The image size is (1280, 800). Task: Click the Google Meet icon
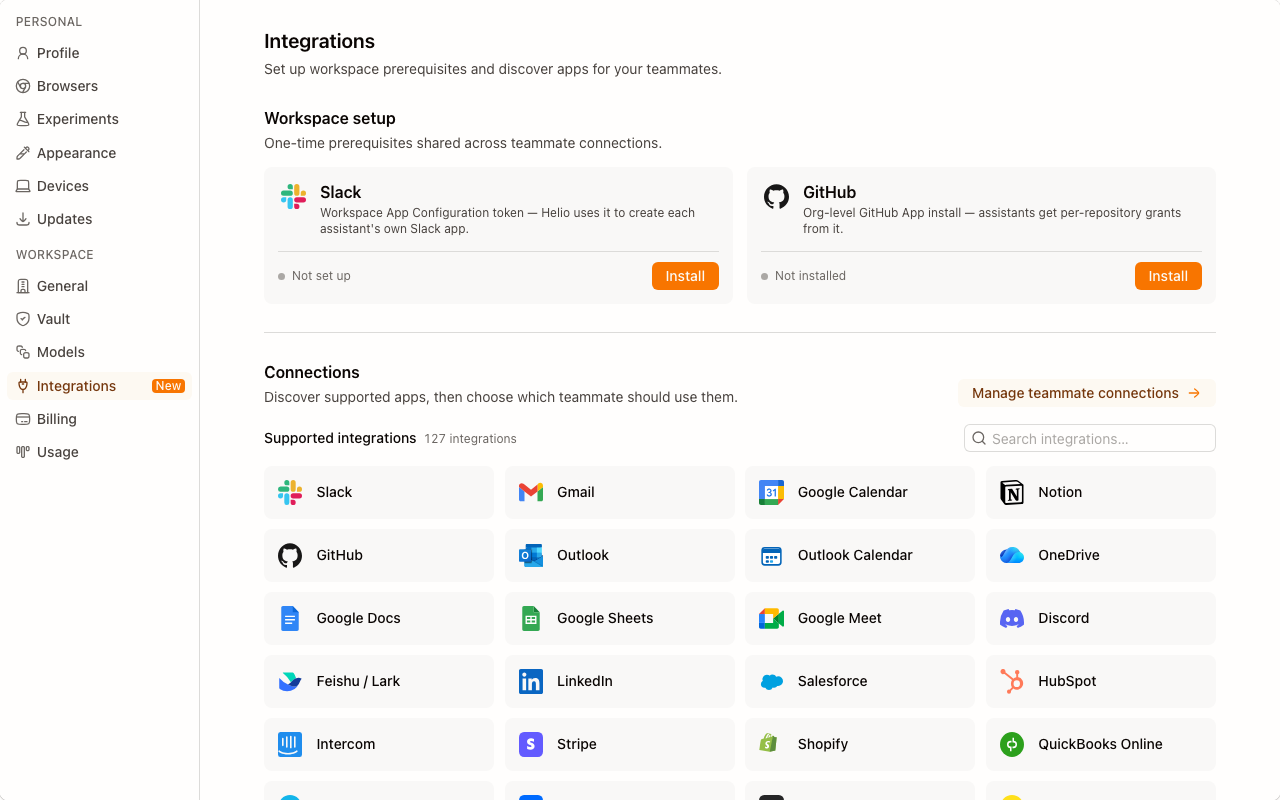[771, 618]
